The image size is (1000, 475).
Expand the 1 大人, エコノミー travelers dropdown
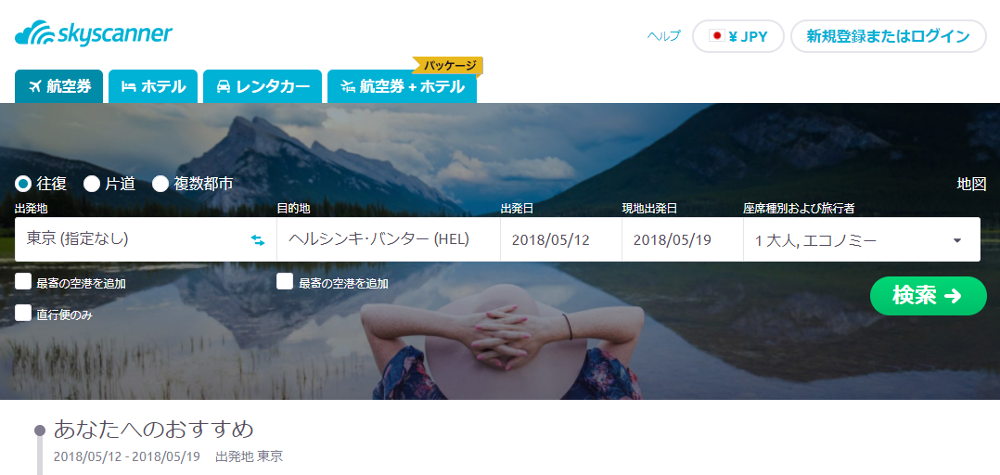(862, 240)
